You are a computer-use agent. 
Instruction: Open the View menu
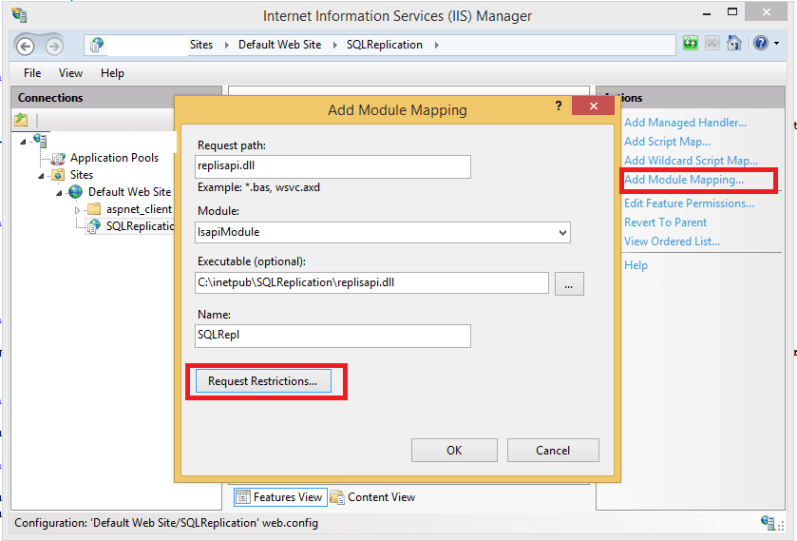[x=70, y=73]
